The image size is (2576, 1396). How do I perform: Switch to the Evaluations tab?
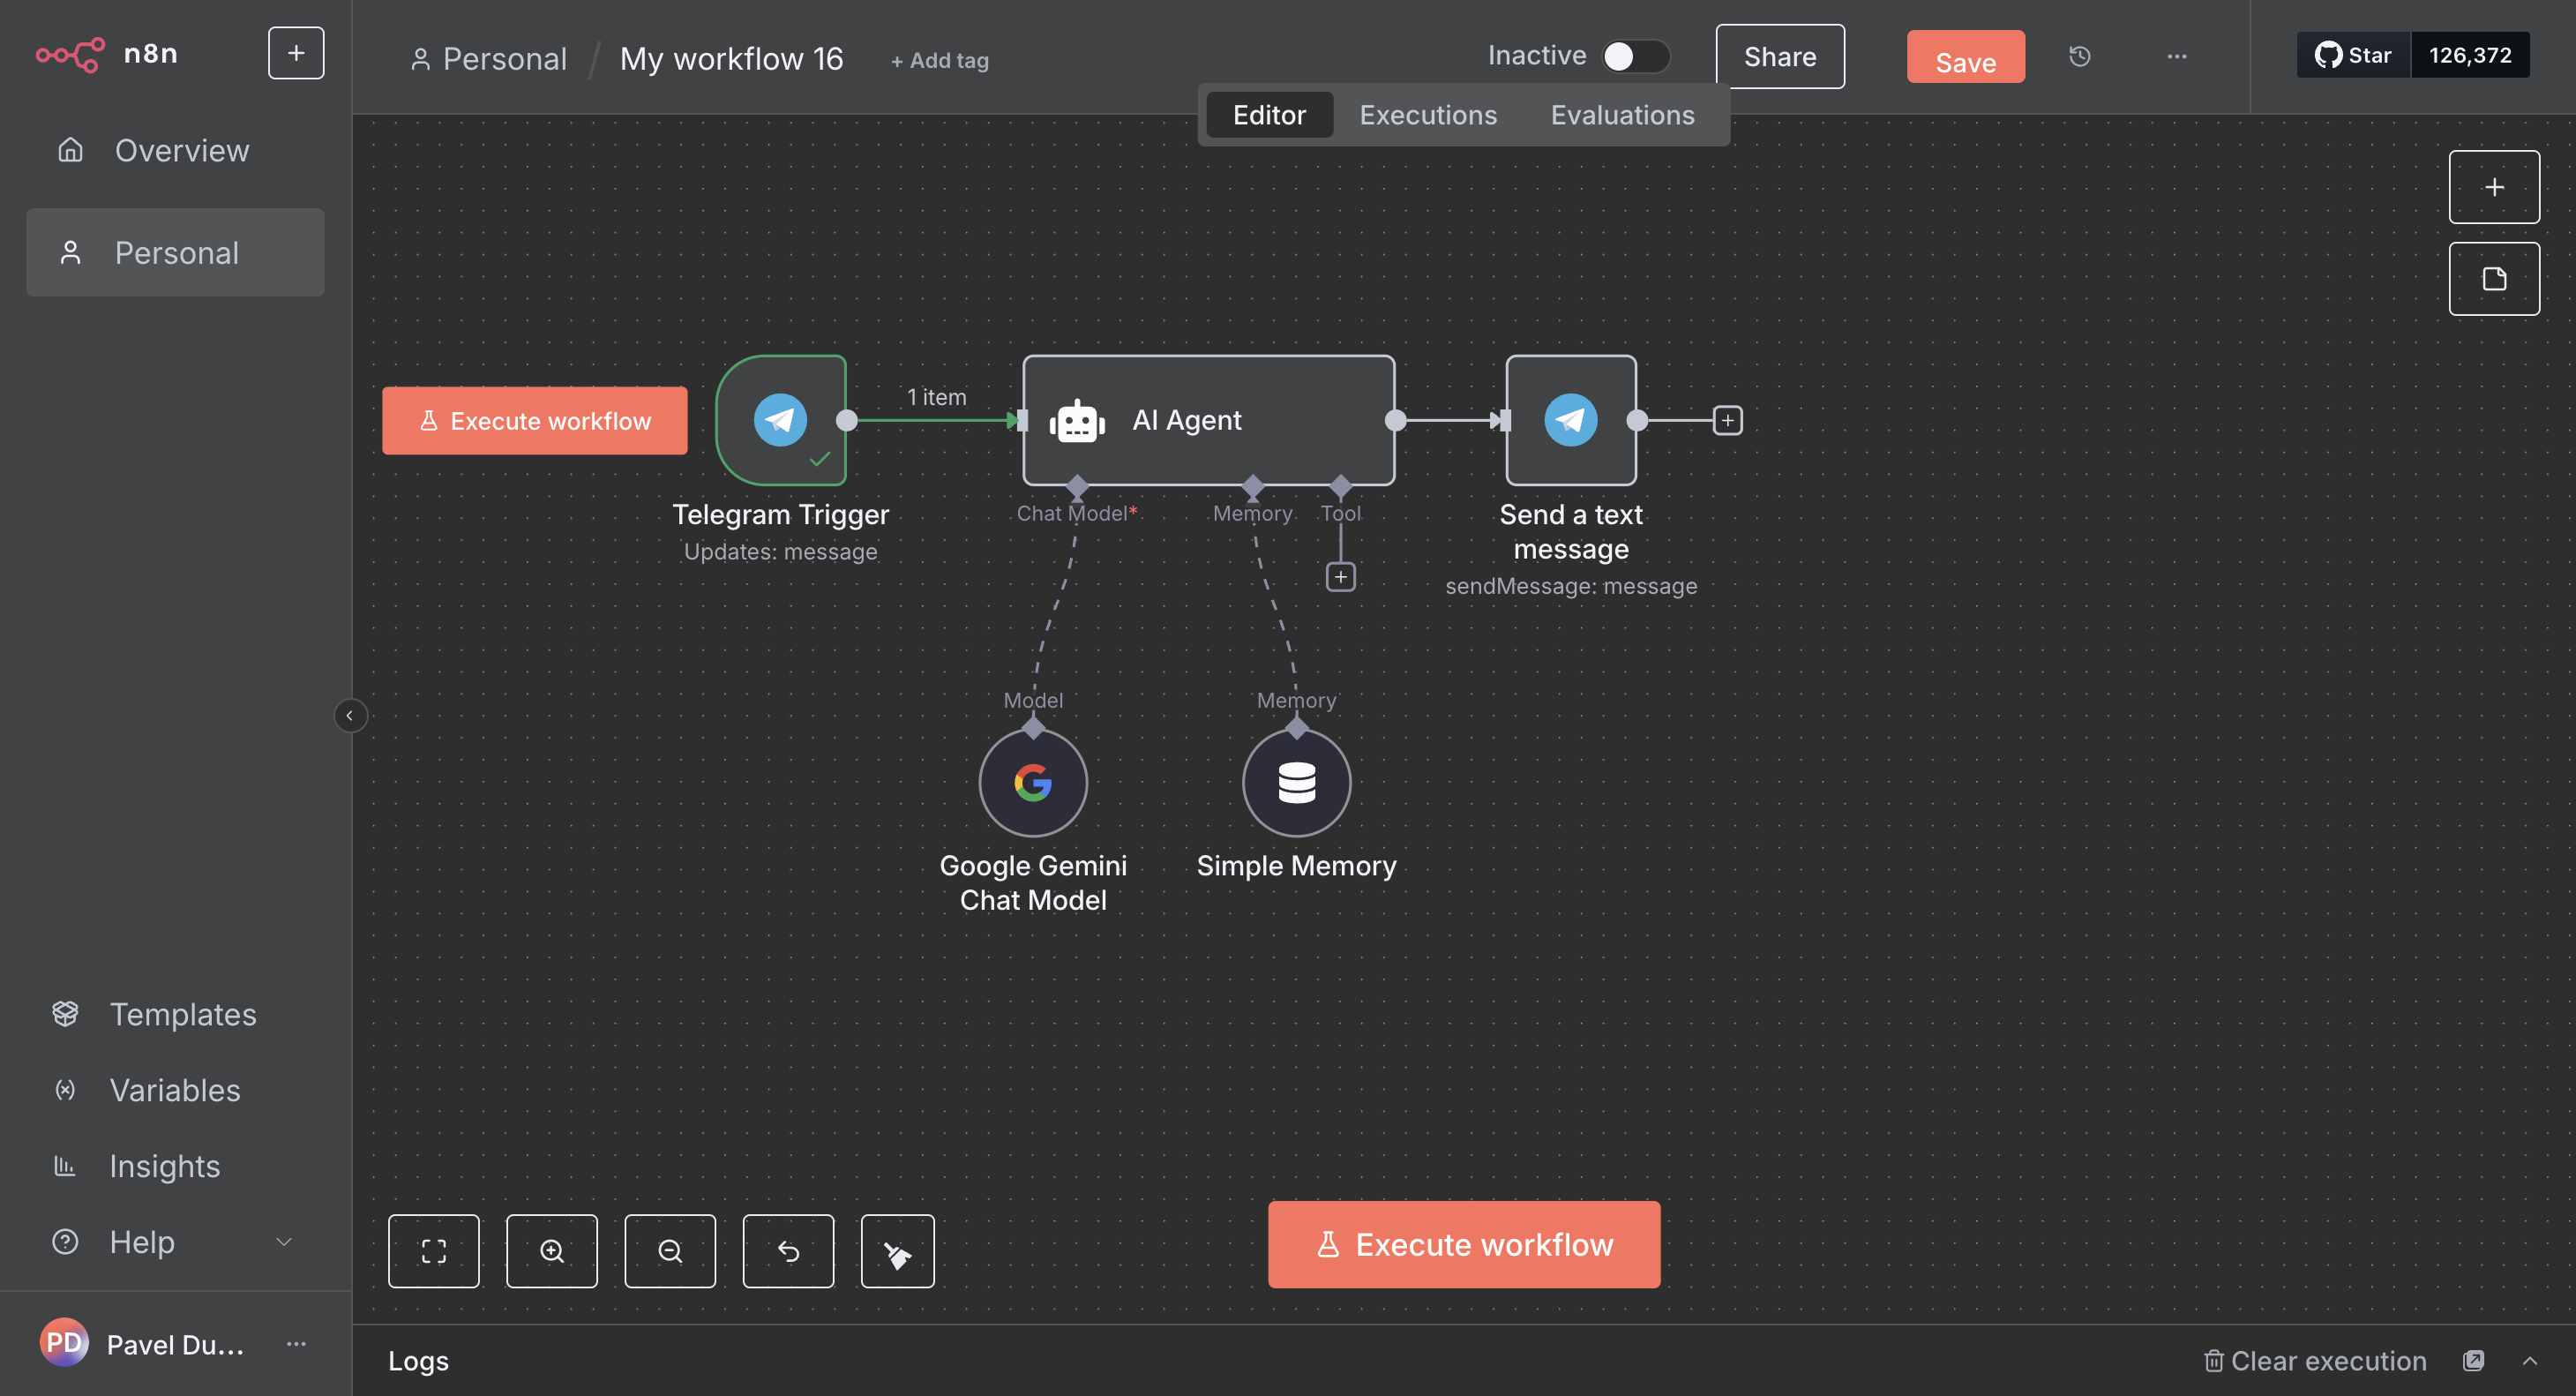pyautogui.click(x=1621, y=115)
